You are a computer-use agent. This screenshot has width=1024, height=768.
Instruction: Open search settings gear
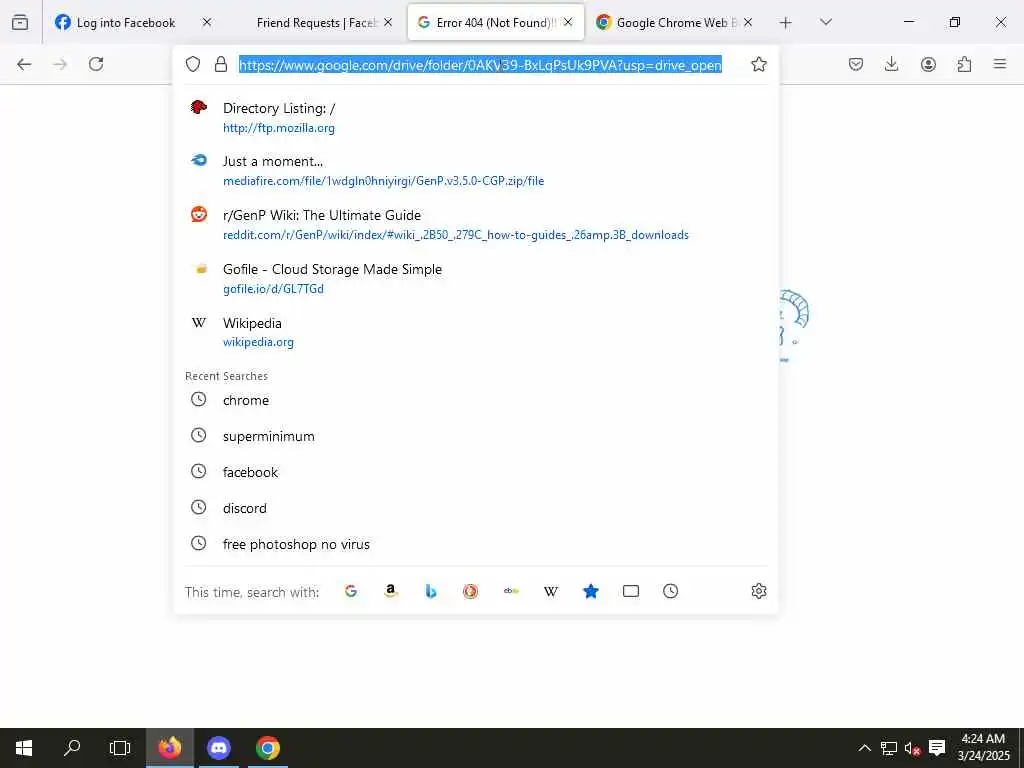[x=758, y=591]
